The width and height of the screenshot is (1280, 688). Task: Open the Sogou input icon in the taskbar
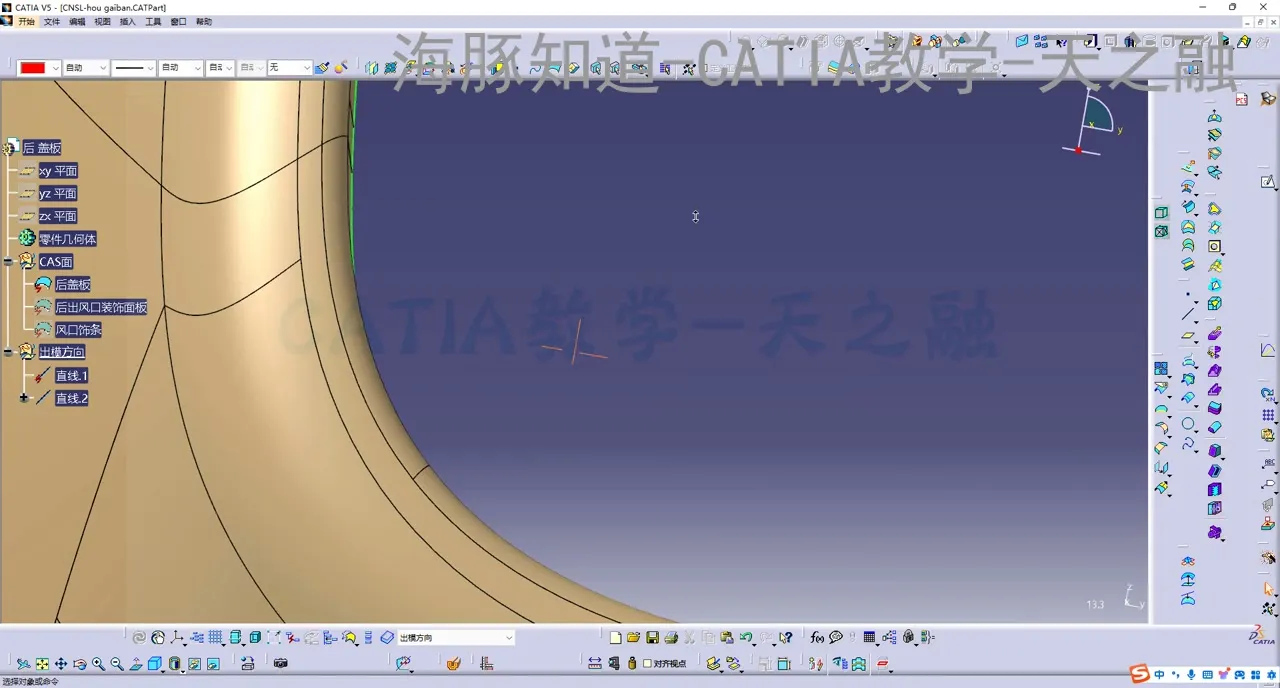click(1139, 675)
